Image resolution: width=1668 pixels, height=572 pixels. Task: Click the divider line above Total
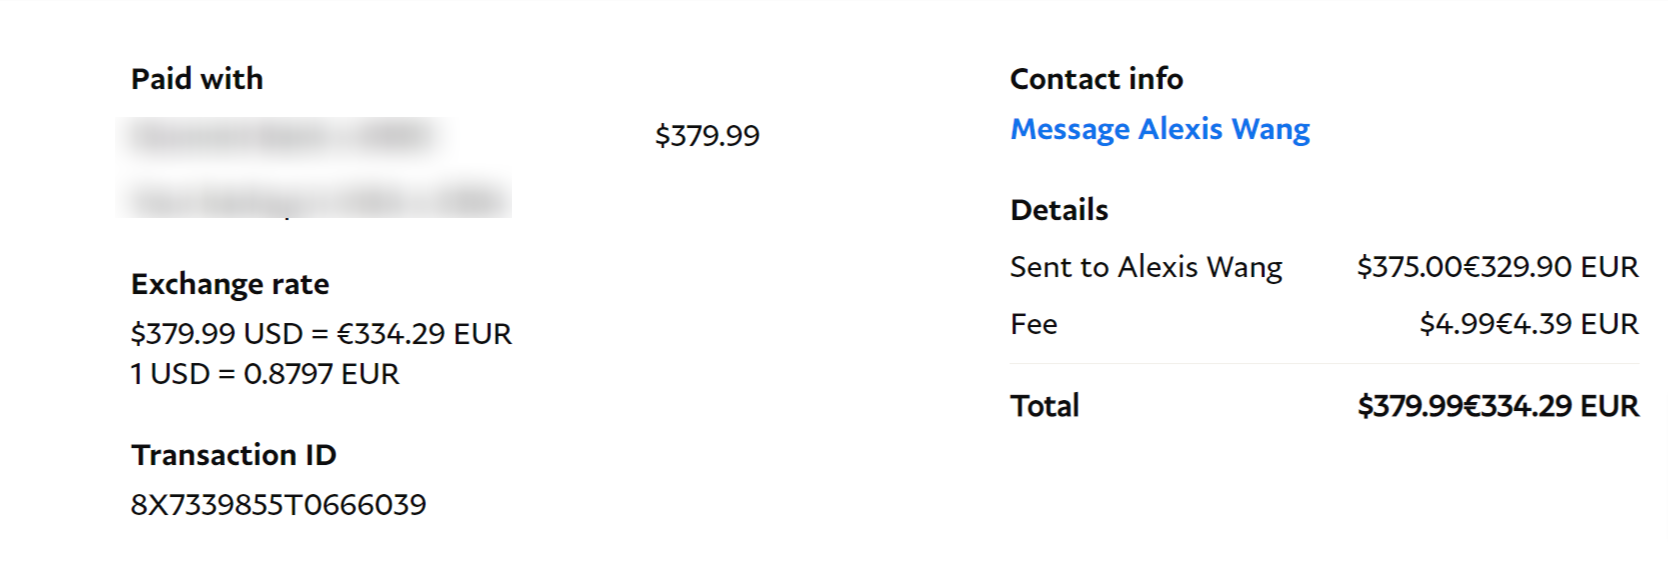(x=1324, y=364)
